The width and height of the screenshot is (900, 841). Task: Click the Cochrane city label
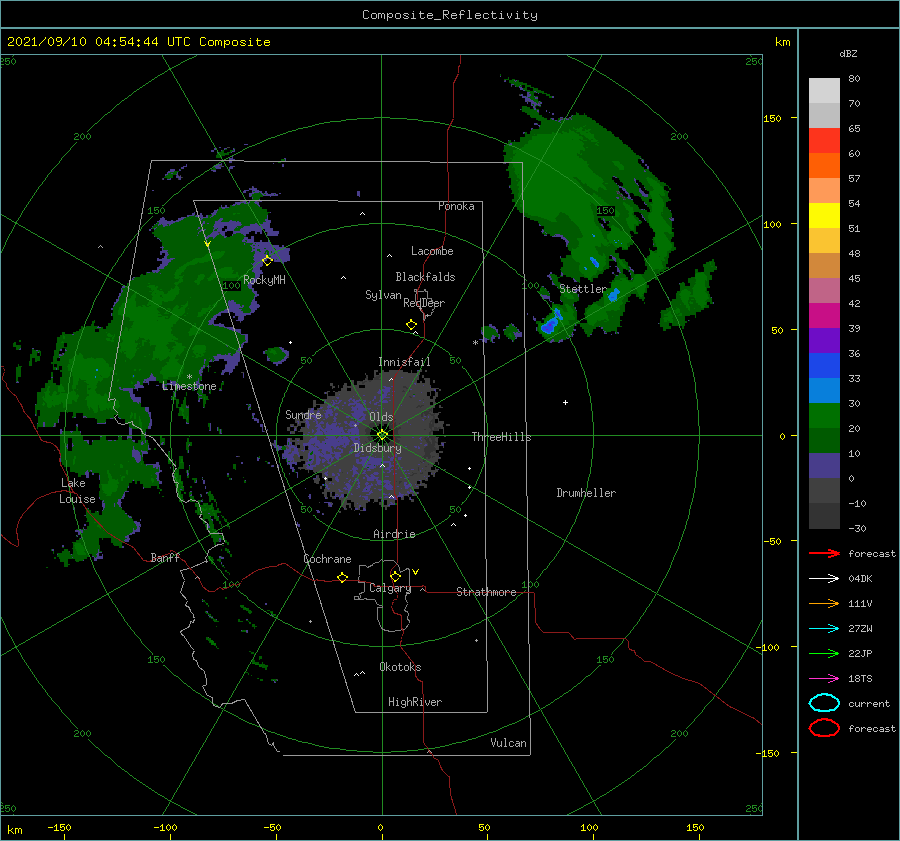[327, 559]
